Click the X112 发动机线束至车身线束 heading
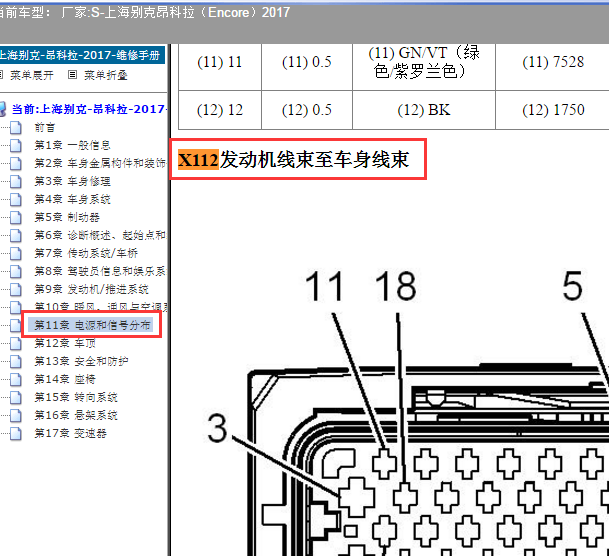Screen dimensions: 609x556 coord(293,160)
